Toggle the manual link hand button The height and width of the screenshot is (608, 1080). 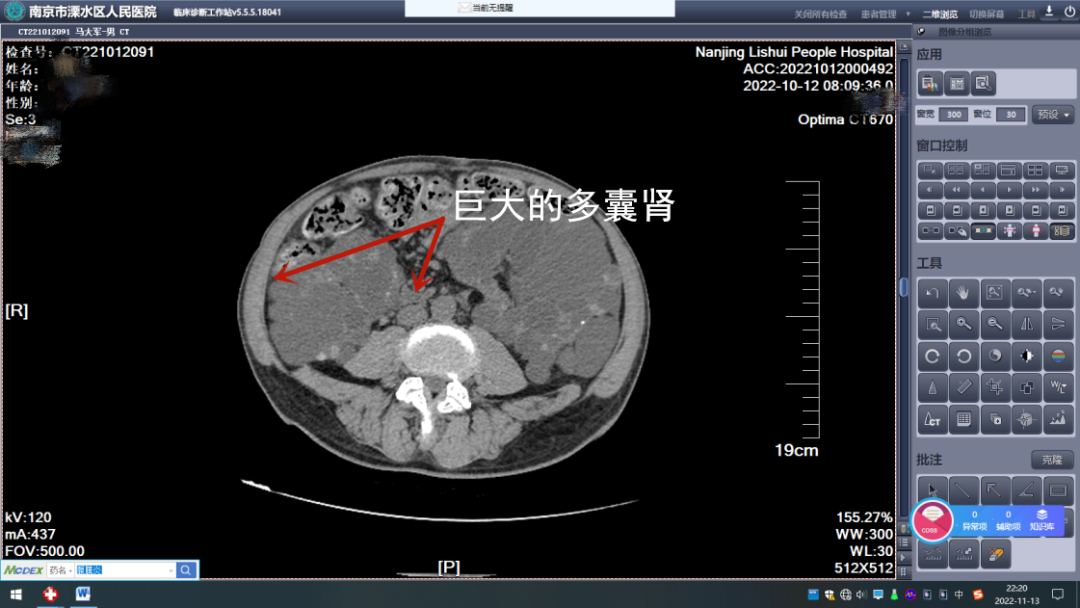(957, 231)
